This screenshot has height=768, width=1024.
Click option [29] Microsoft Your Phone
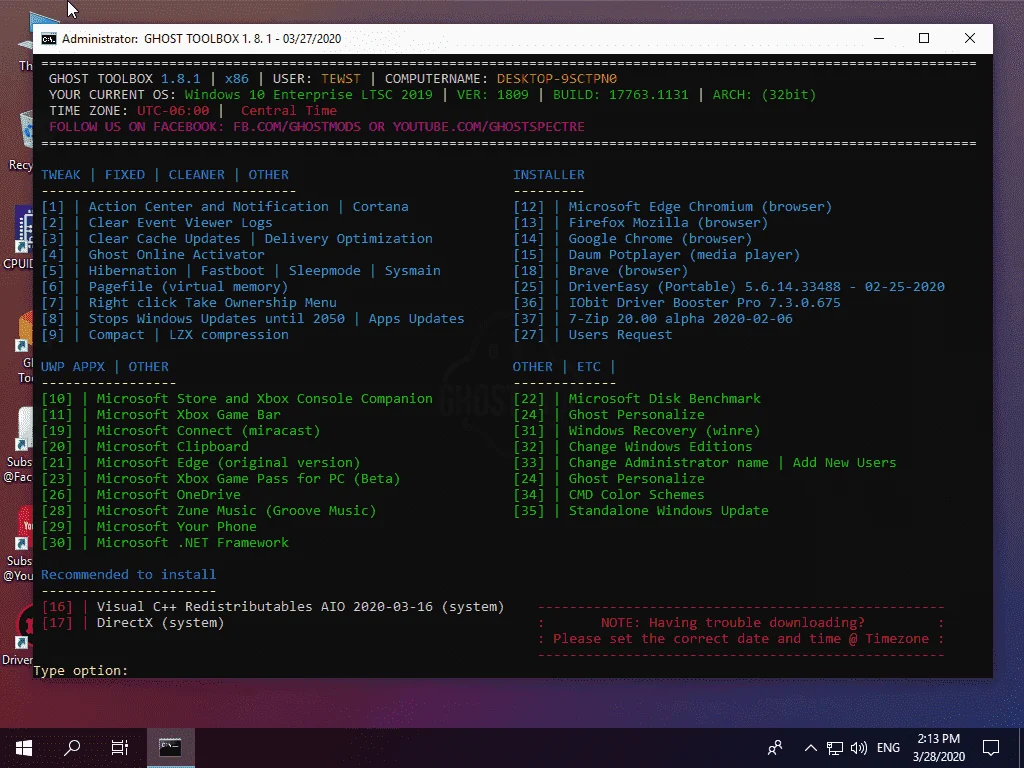click(149, 526)
